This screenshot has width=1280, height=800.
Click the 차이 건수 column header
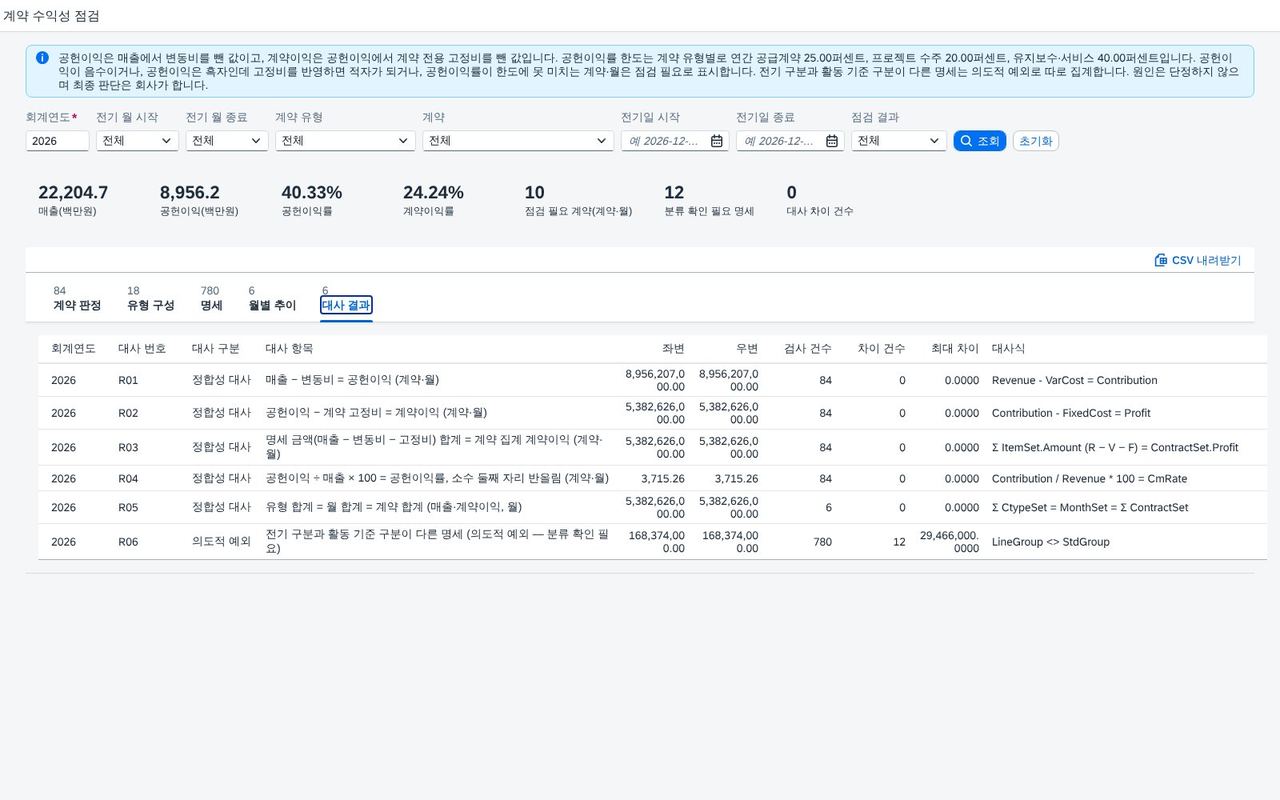click(881, 349)
